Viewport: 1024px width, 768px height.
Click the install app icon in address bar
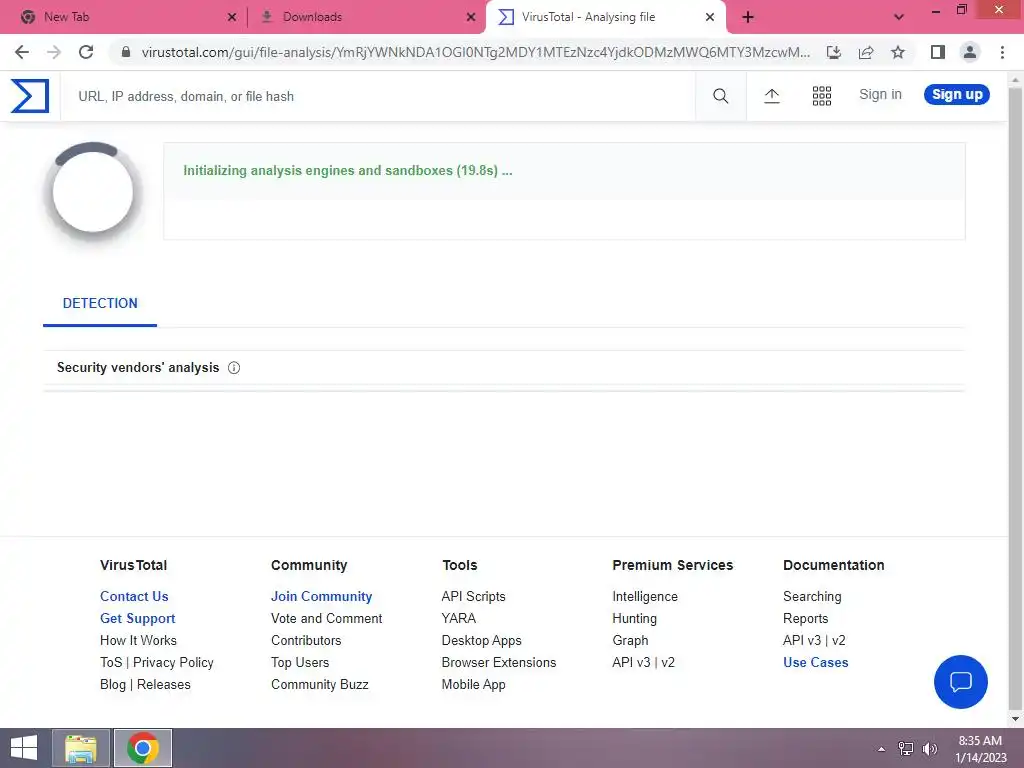point(833,52)
